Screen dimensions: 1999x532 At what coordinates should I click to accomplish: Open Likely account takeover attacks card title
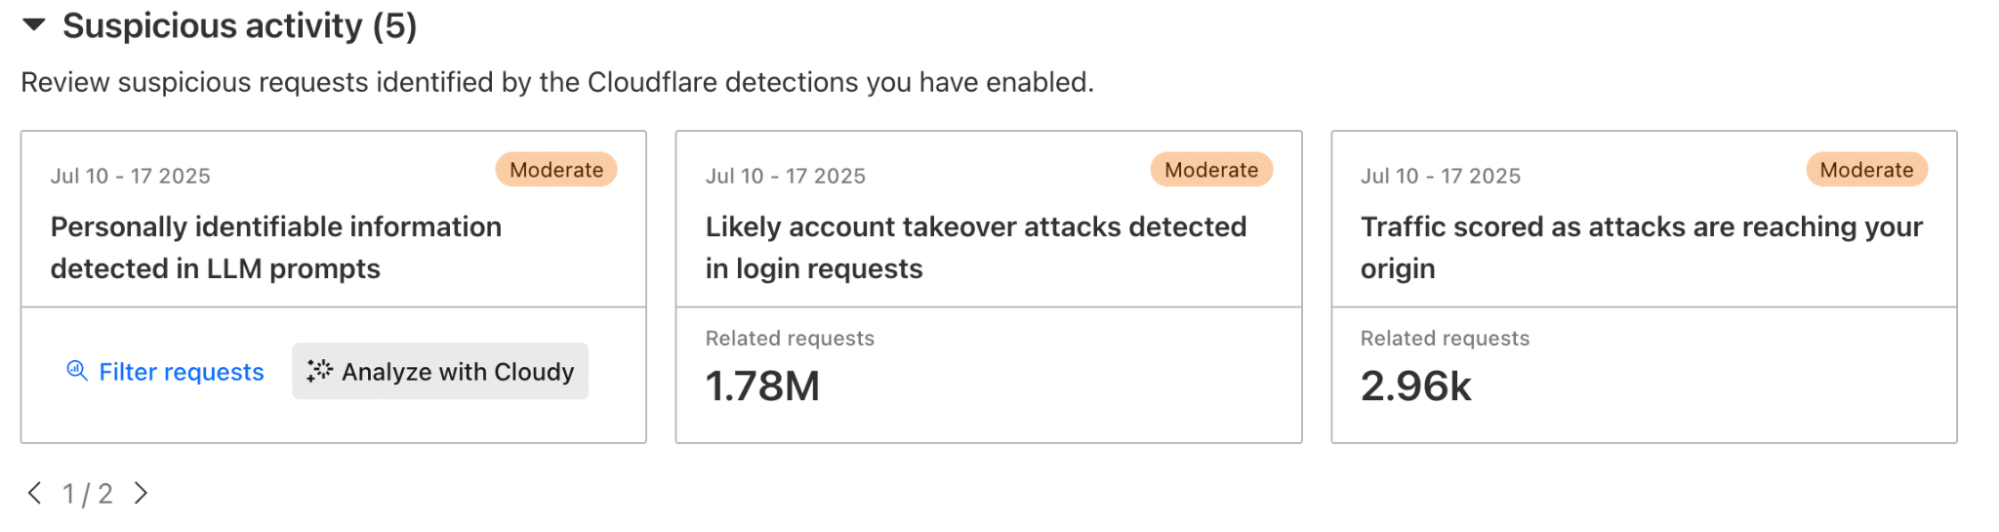click(x=975, y=247)
